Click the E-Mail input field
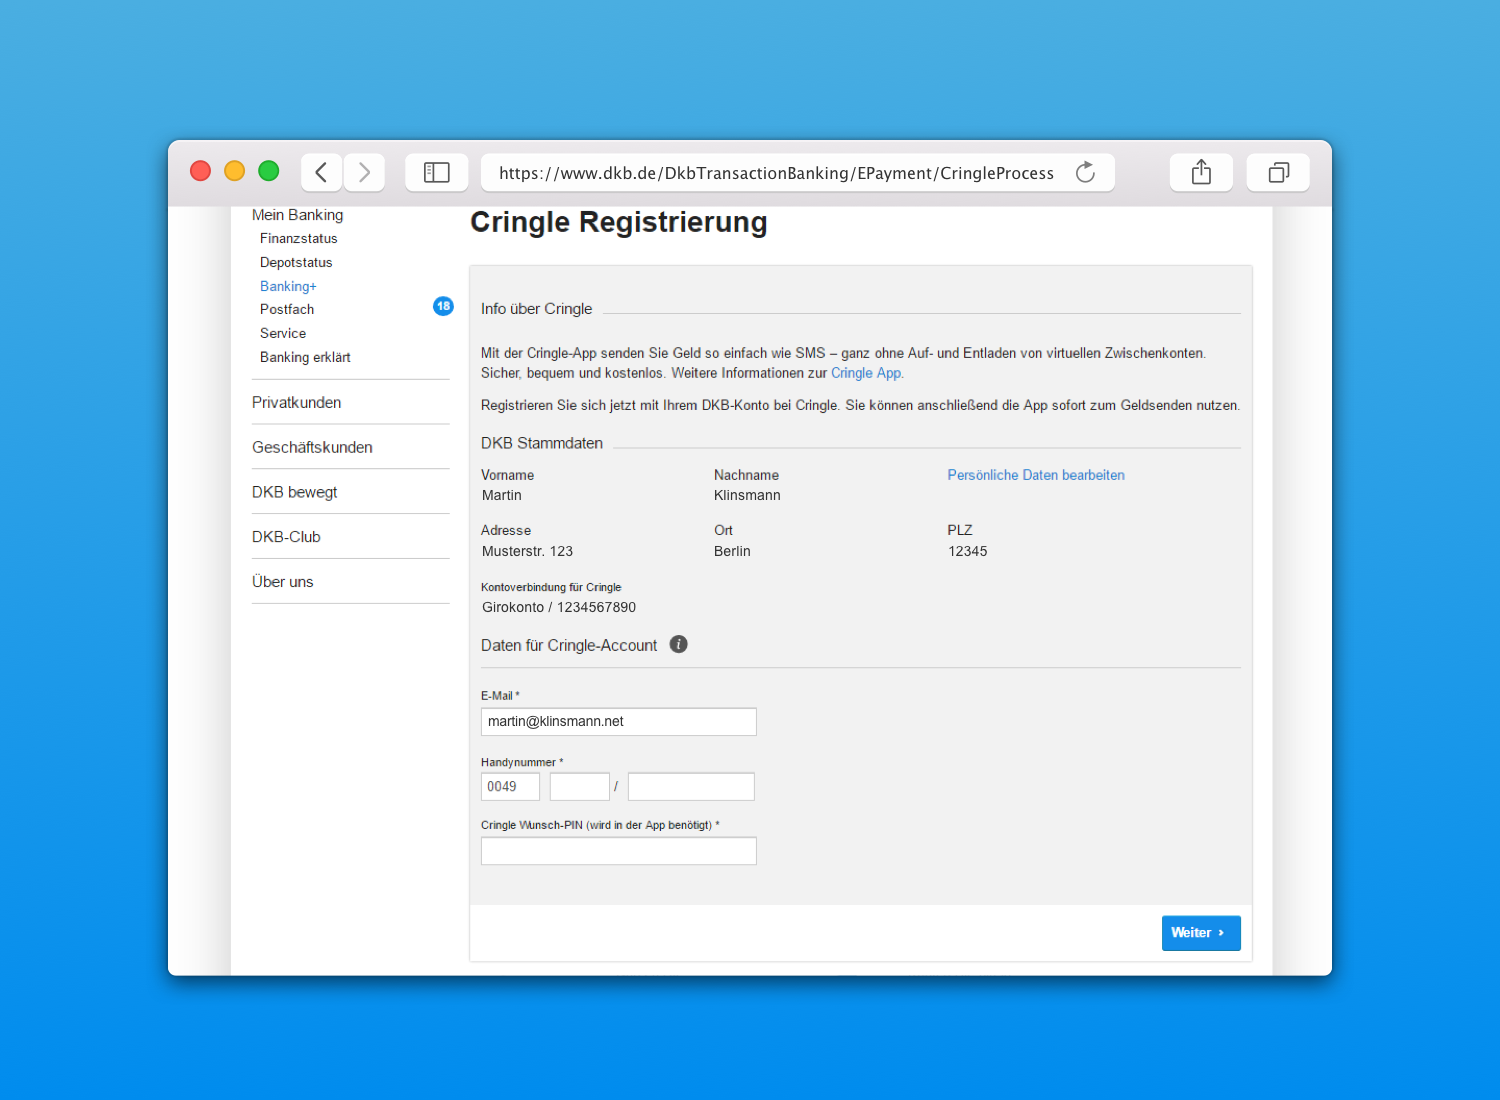The height and width of the screenshot is (1100, 1500). tap(618, 722)
